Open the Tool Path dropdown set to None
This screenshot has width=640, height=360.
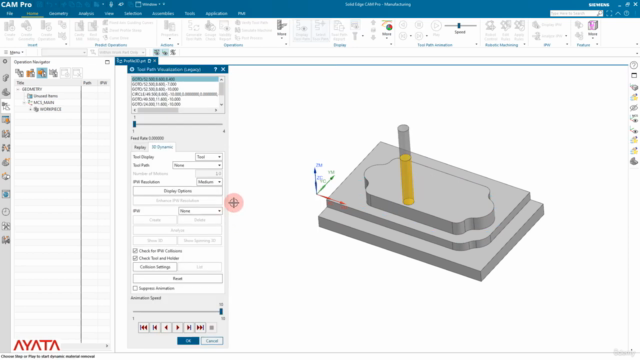197,165
